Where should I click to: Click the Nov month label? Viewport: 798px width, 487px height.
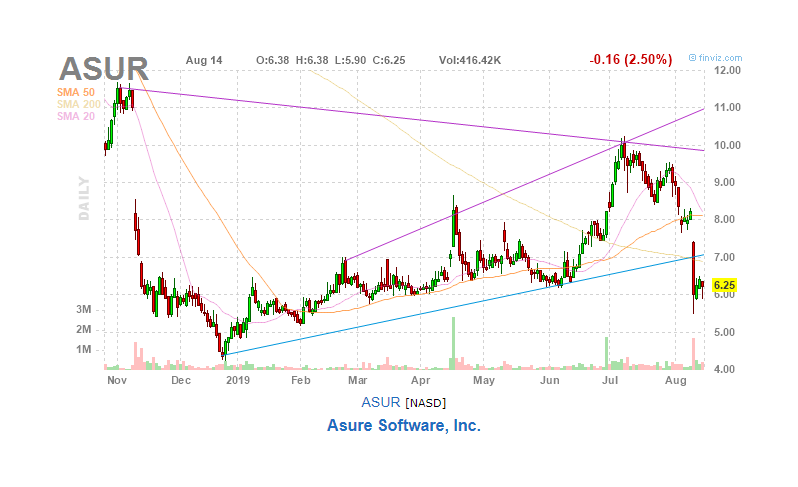(117, 380)
